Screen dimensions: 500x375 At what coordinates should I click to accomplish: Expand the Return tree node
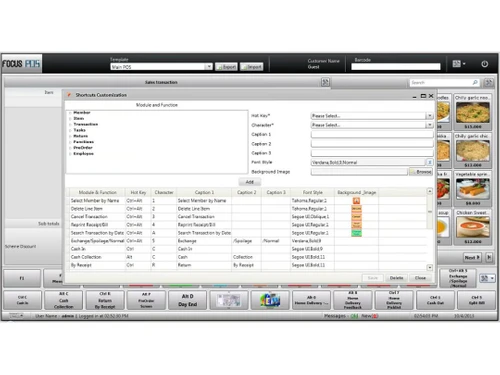[70, 136]
